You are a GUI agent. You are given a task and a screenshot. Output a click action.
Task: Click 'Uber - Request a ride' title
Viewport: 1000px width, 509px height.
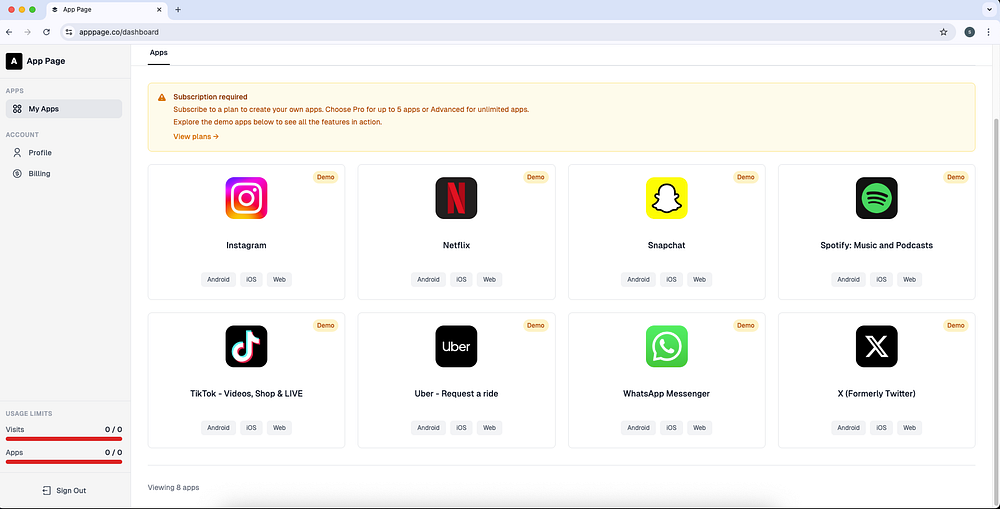(456, 394)
